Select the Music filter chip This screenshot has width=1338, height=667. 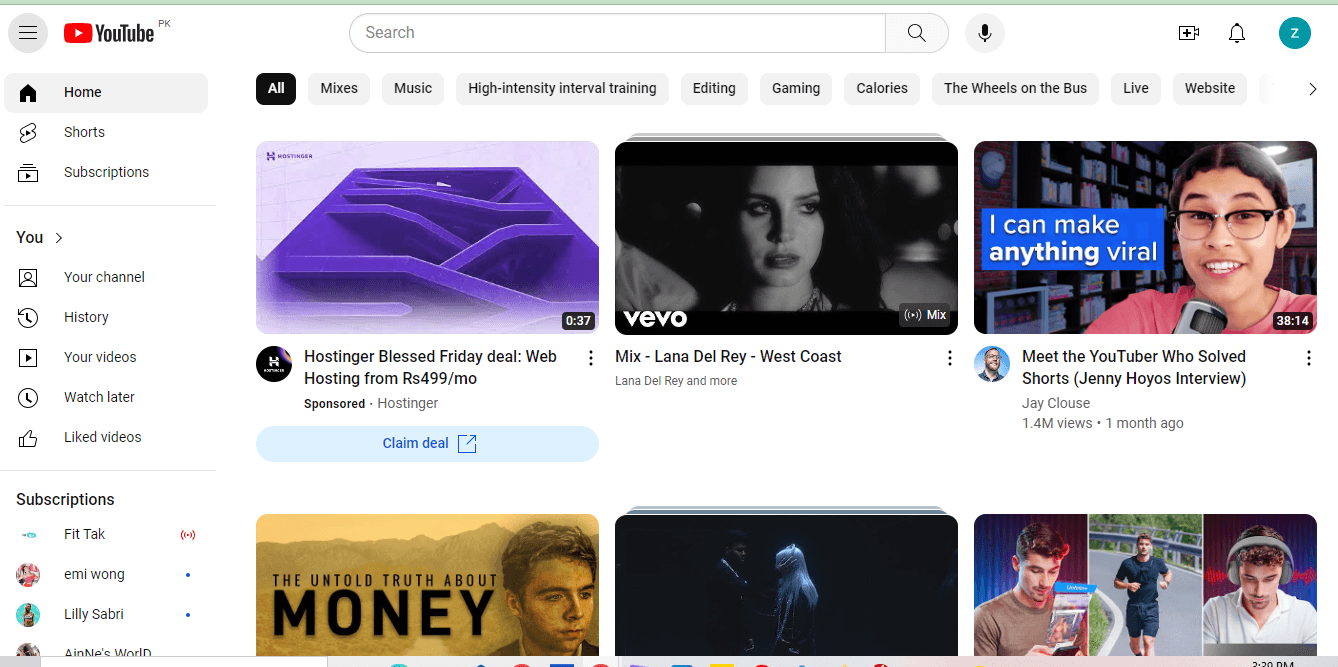413,88
